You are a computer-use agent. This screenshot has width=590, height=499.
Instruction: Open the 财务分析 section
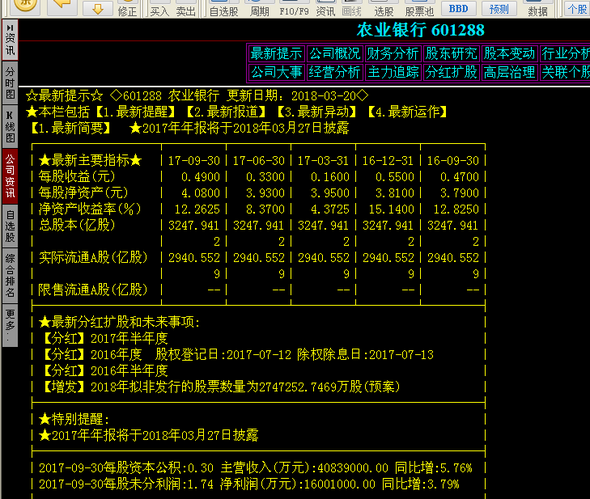[x=393, y=53]
